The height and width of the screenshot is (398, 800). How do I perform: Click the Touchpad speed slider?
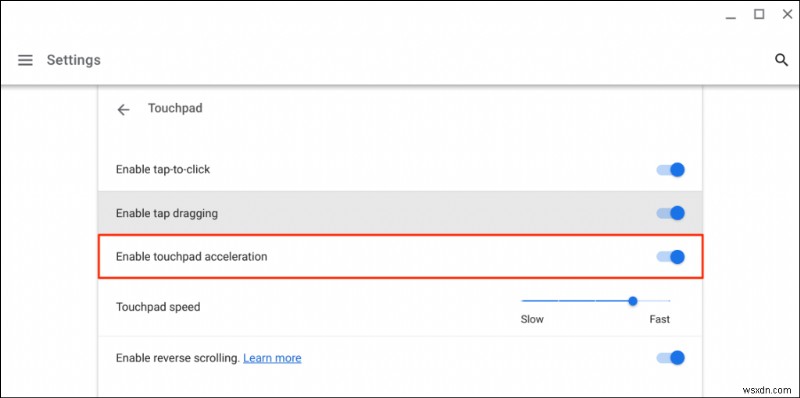(595, 301)
